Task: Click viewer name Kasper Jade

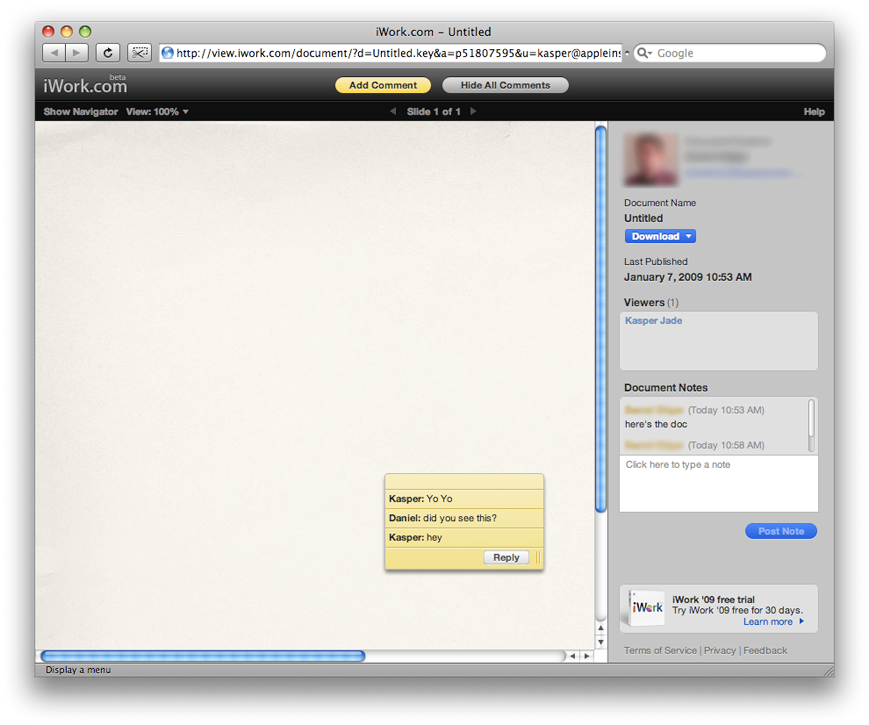Action: click(653, 320)
